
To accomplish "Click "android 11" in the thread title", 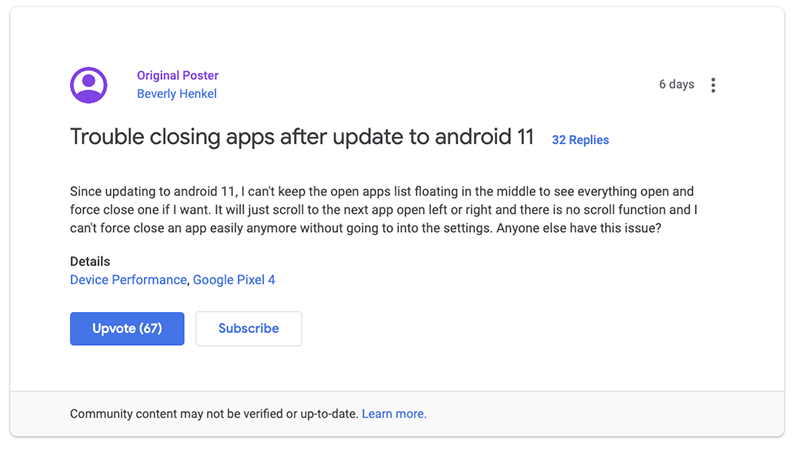I will click(484, 137).
